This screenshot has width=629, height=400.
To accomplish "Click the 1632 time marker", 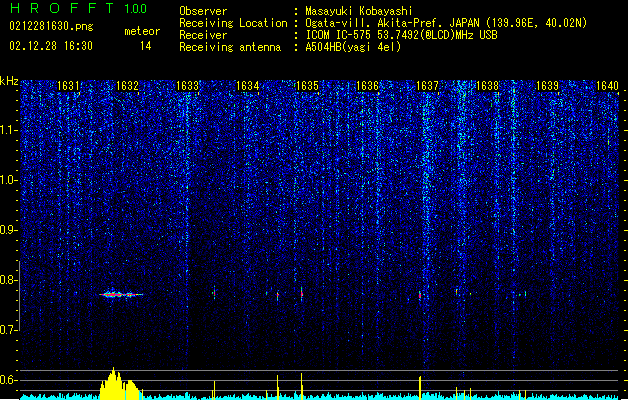I will [x=128, y=86].
